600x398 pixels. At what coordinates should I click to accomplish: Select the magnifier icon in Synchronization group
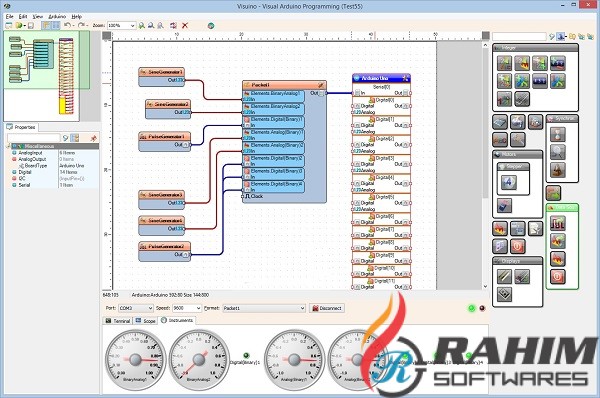[x=558, y=152]
